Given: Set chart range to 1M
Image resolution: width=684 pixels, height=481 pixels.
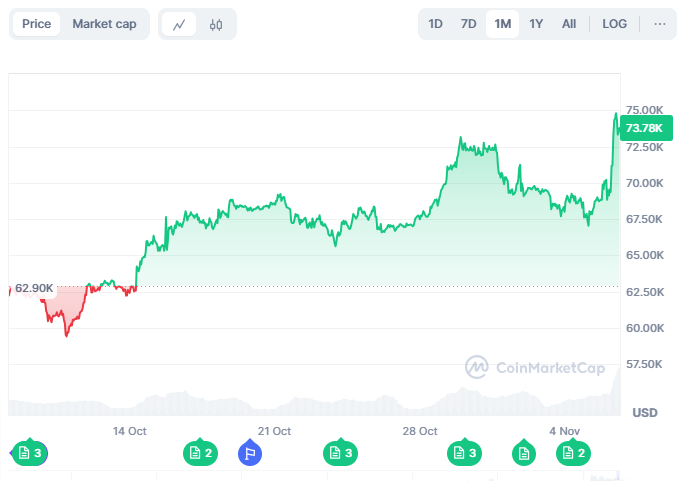Looking at the screenshot, I should pyautogui.click(x=503, y=24).
